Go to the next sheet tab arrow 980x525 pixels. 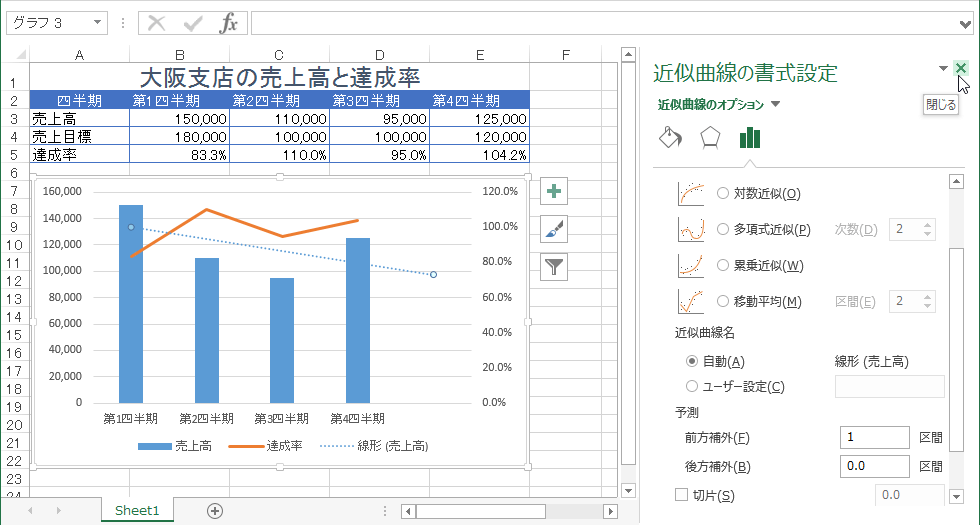(x=58, y=511)
